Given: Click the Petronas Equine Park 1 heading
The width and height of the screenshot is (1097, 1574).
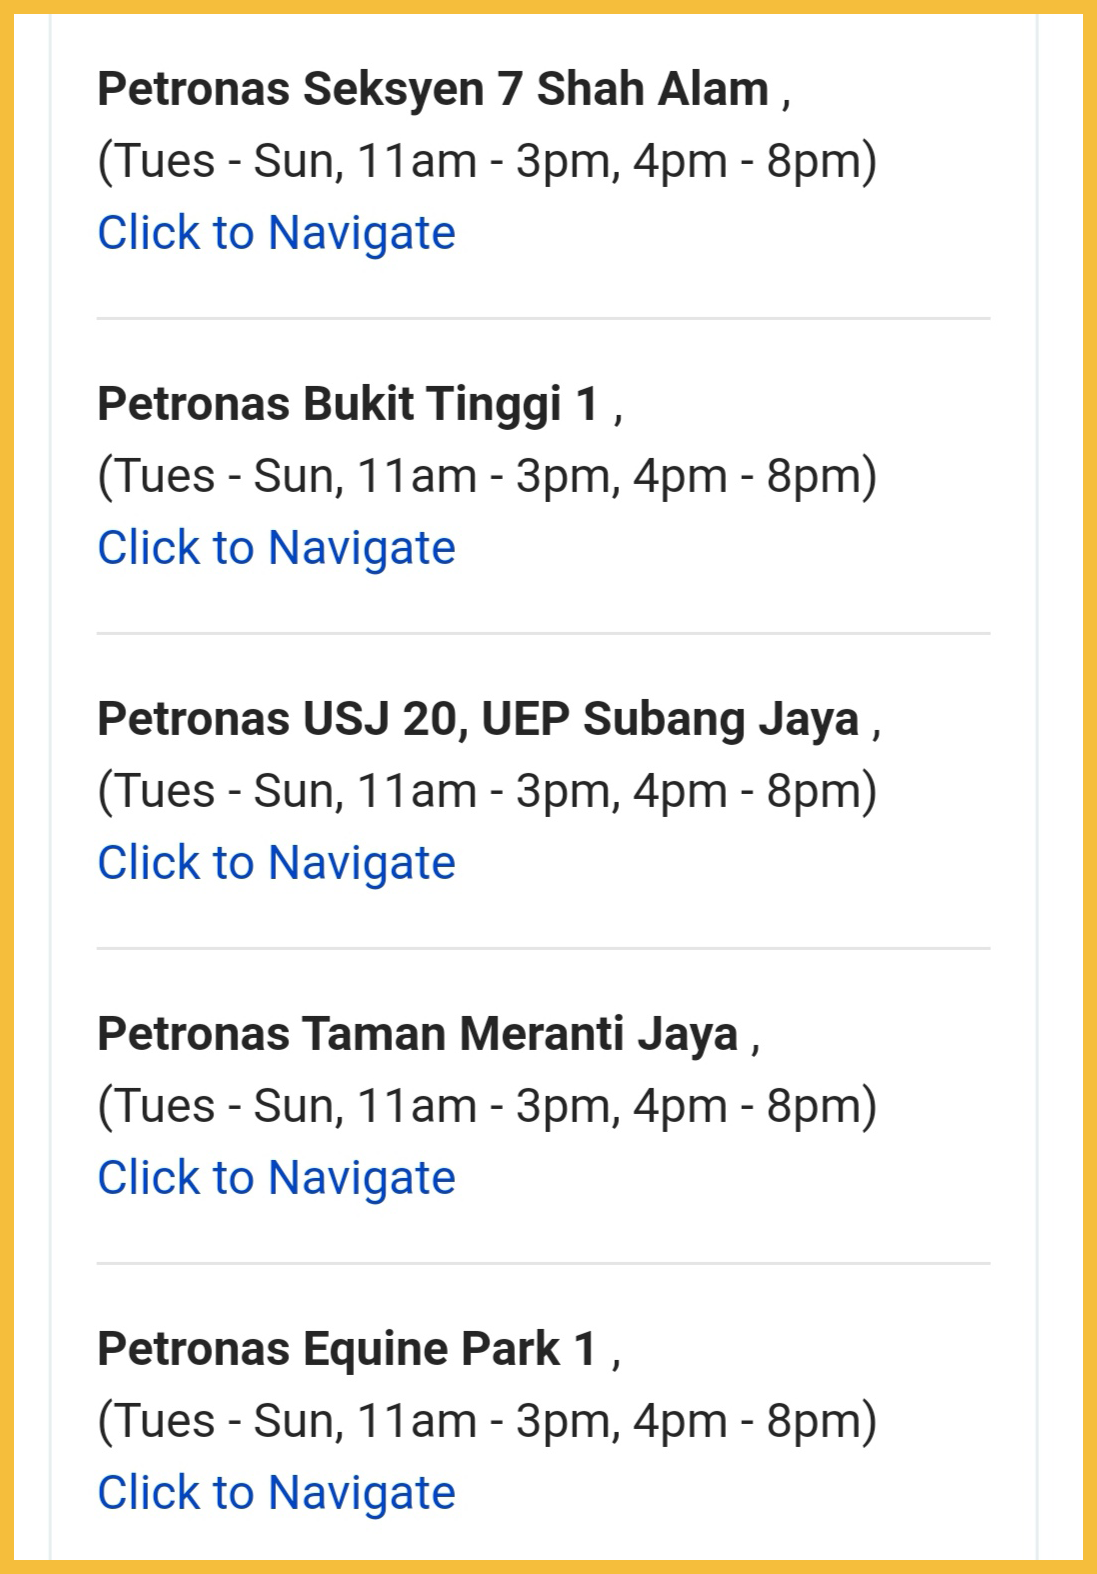Looking at the screenshot, I should (347, 1349).
